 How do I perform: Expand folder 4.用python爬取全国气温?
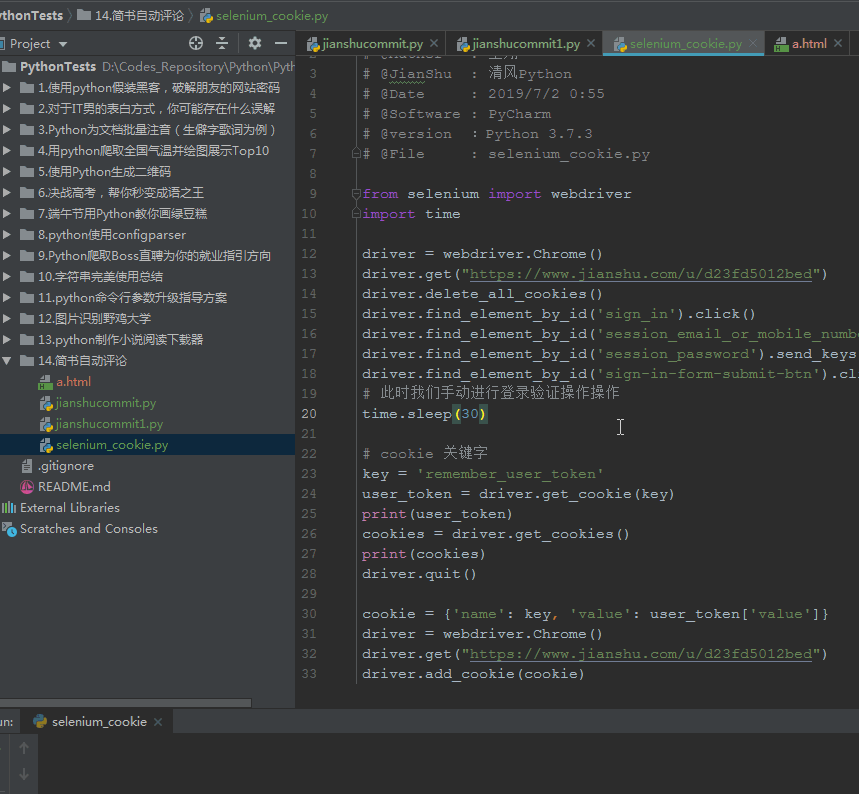tap(7, 151)
